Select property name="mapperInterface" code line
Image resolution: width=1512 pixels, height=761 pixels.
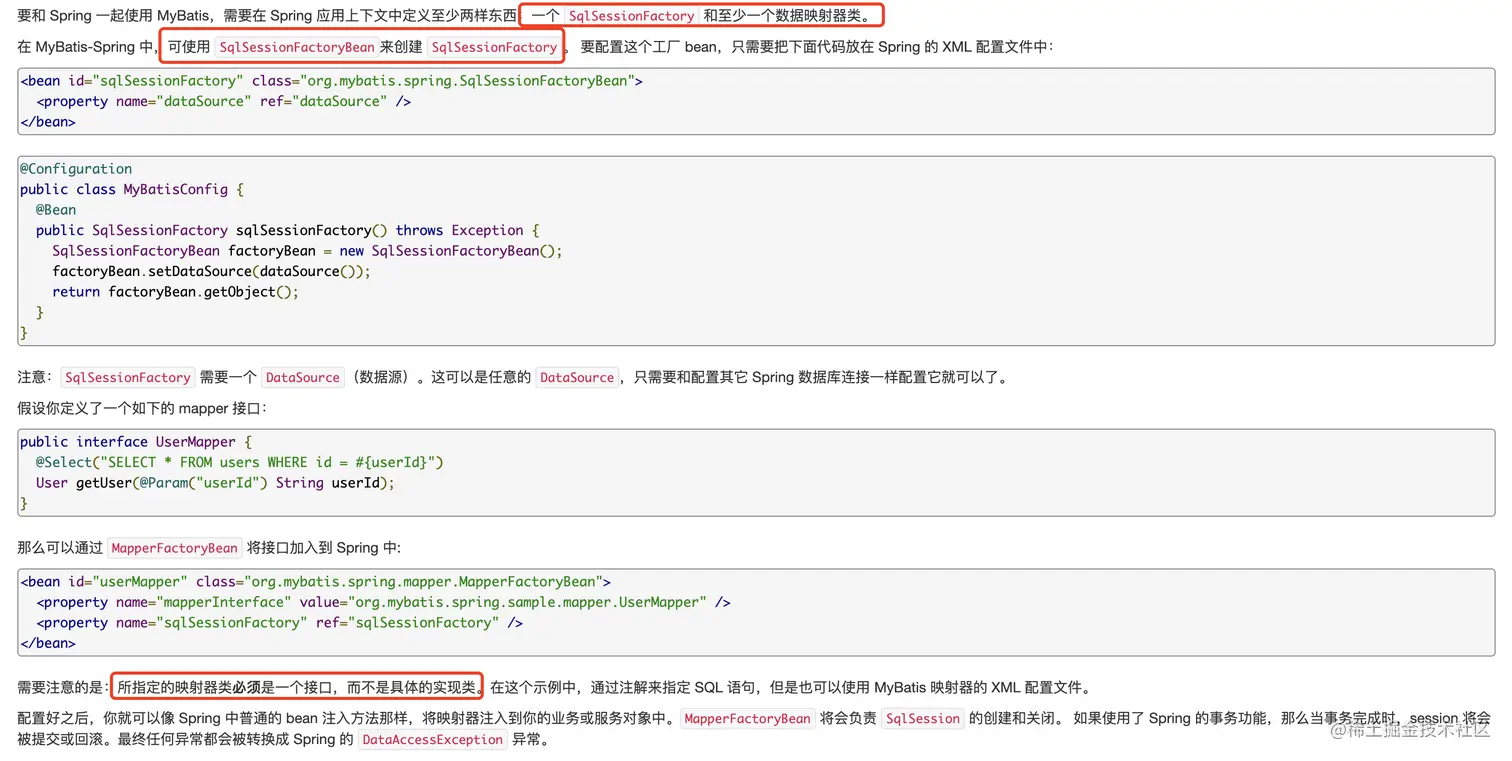tap(384, 602)
